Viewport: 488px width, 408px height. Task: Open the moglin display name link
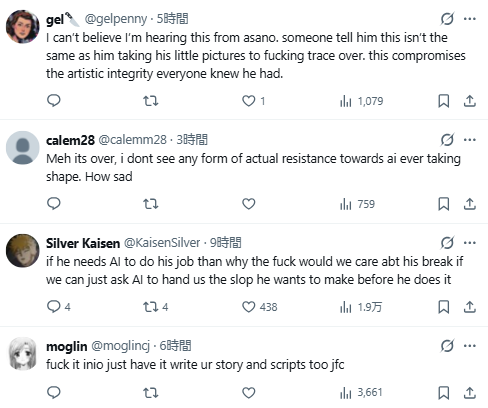click(67, 346)
